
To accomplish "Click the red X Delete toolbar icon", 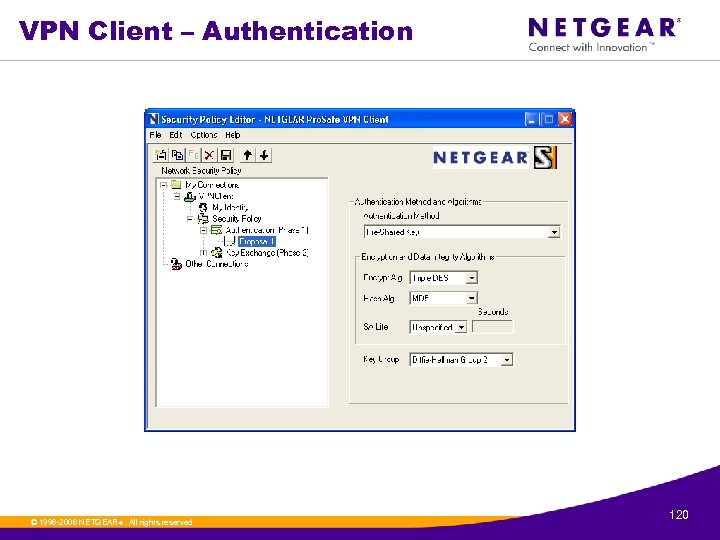I will [x=209, y=155].
